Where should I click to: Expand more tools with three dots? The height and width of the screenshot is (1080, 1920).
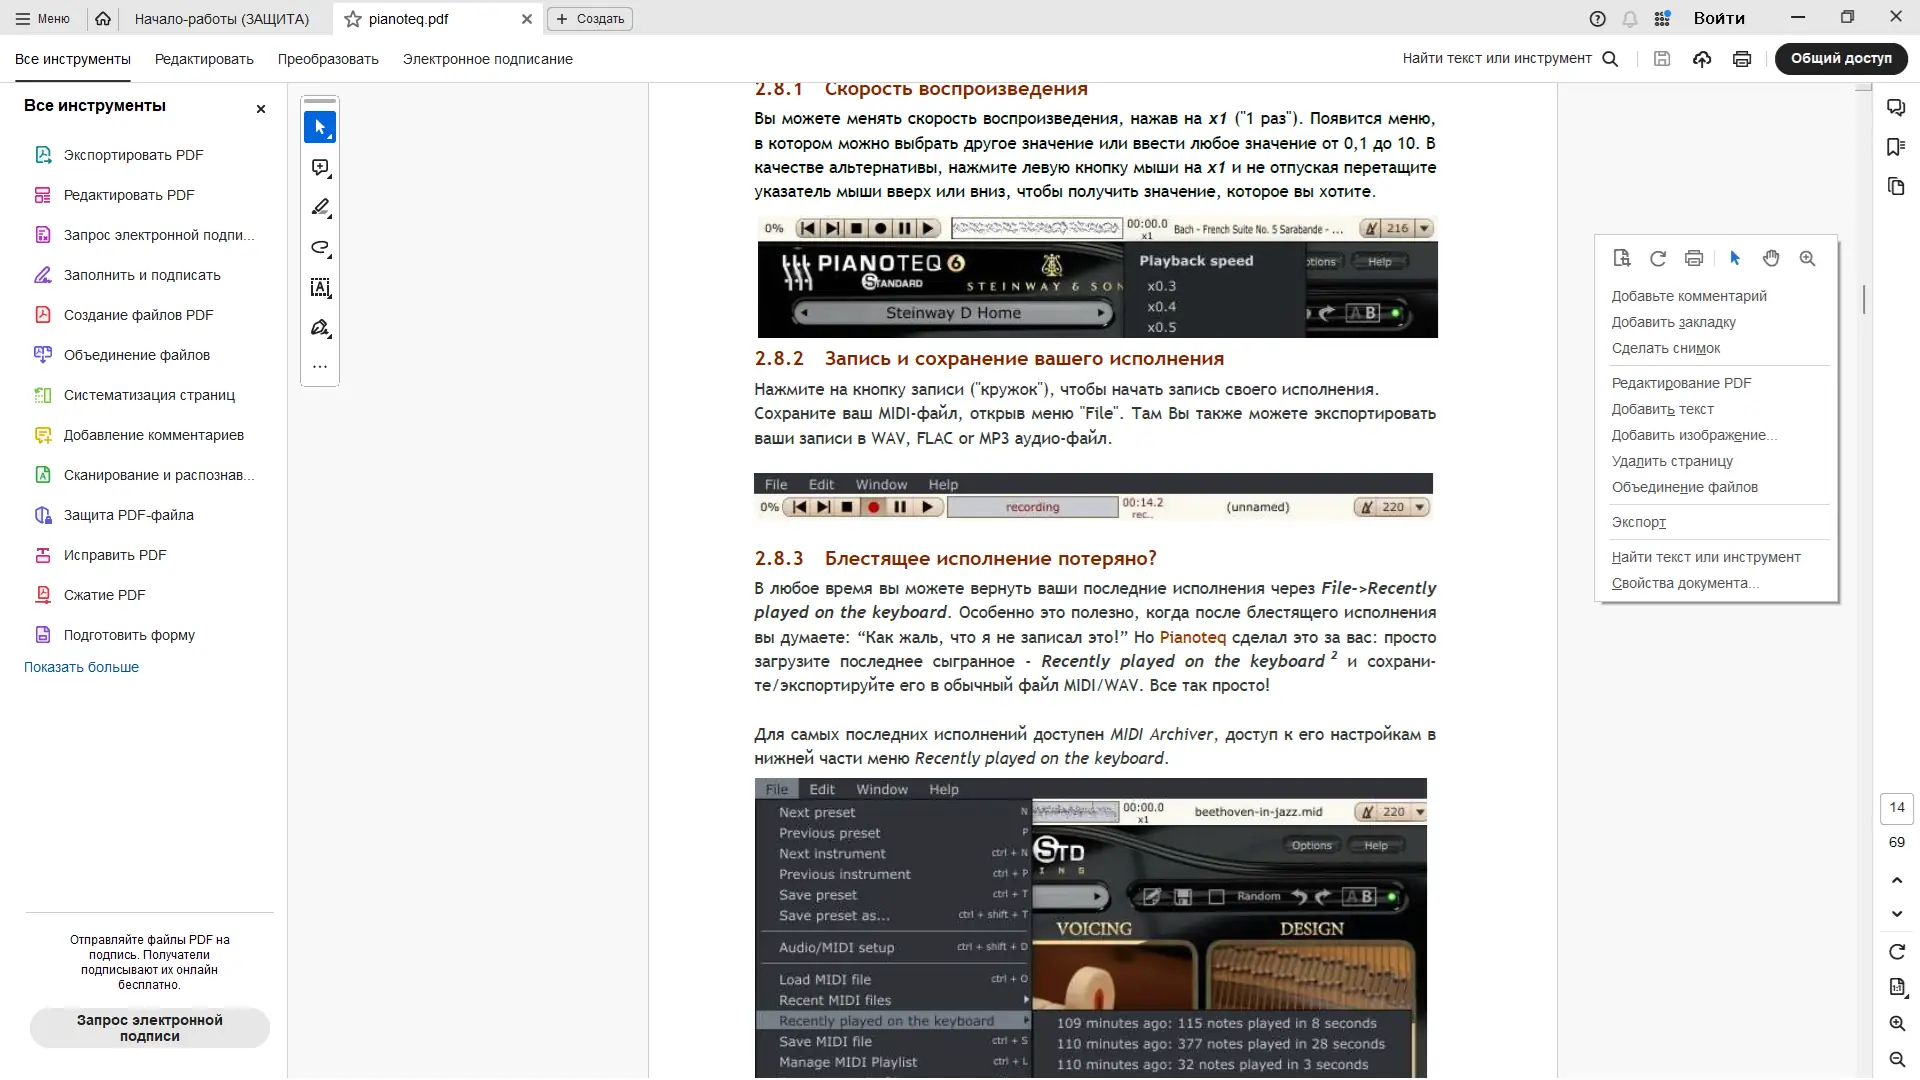tap(320, 367)
